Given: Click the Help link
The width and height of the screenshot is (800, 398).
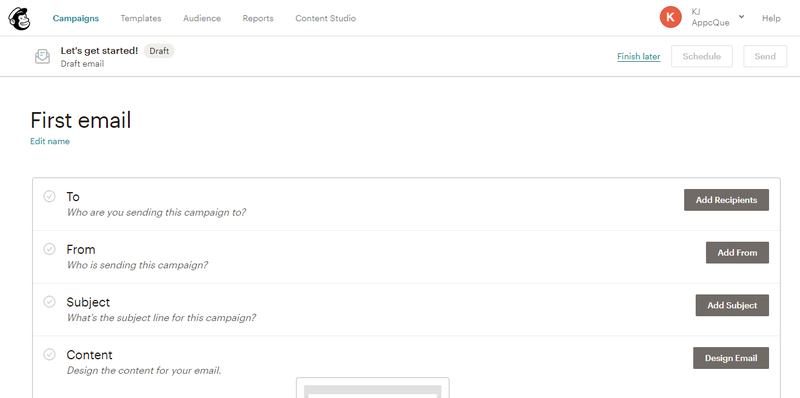Looking at the screenshot, I should [x=771, y=18].
